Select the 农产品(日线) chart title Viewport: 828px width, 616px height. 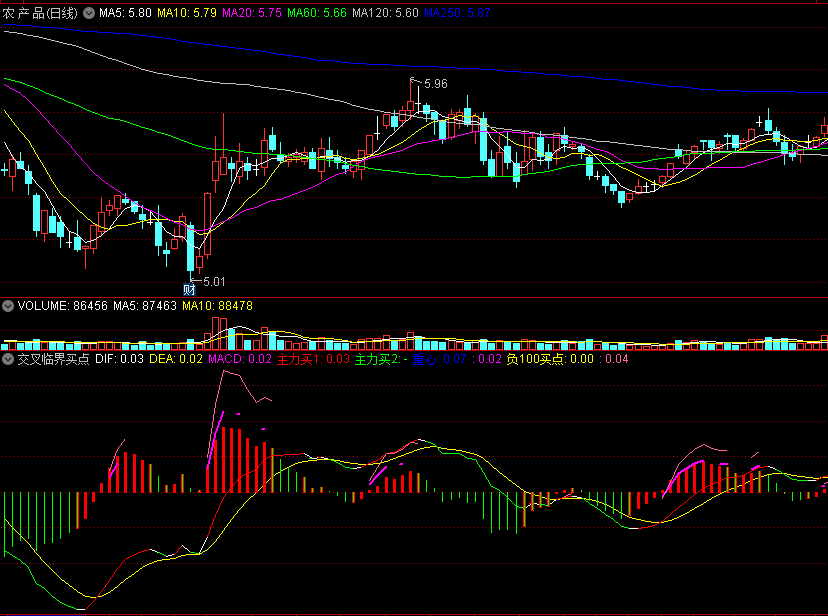point(40,13)
